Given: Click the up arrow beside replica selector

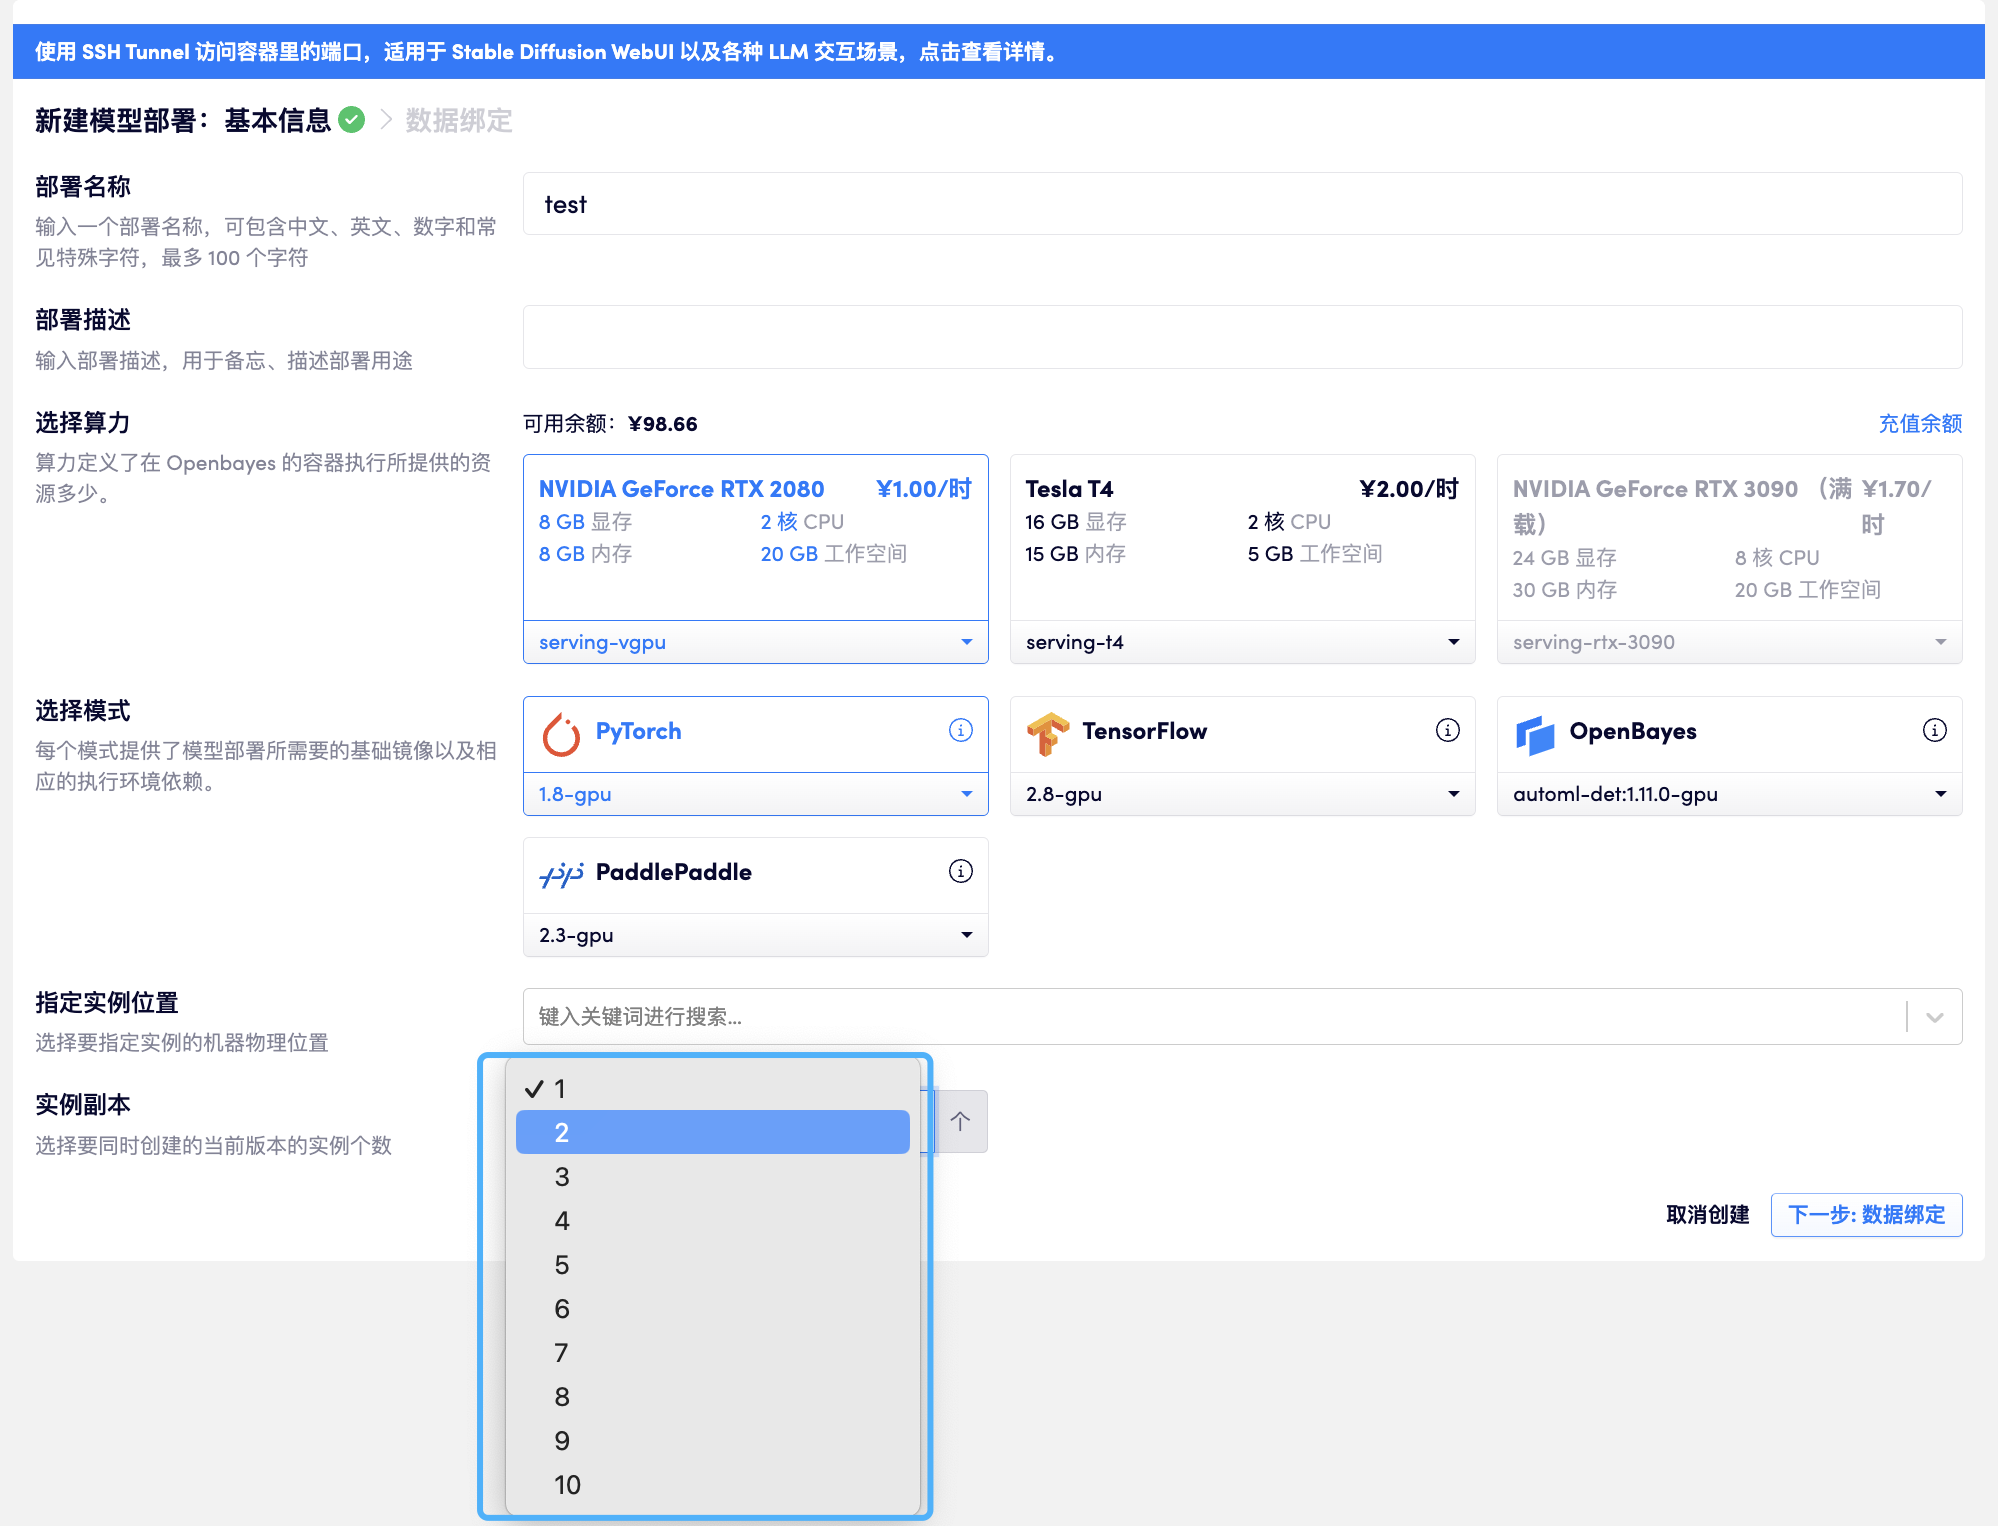Looking at the screenshot, I should 960,1121.
